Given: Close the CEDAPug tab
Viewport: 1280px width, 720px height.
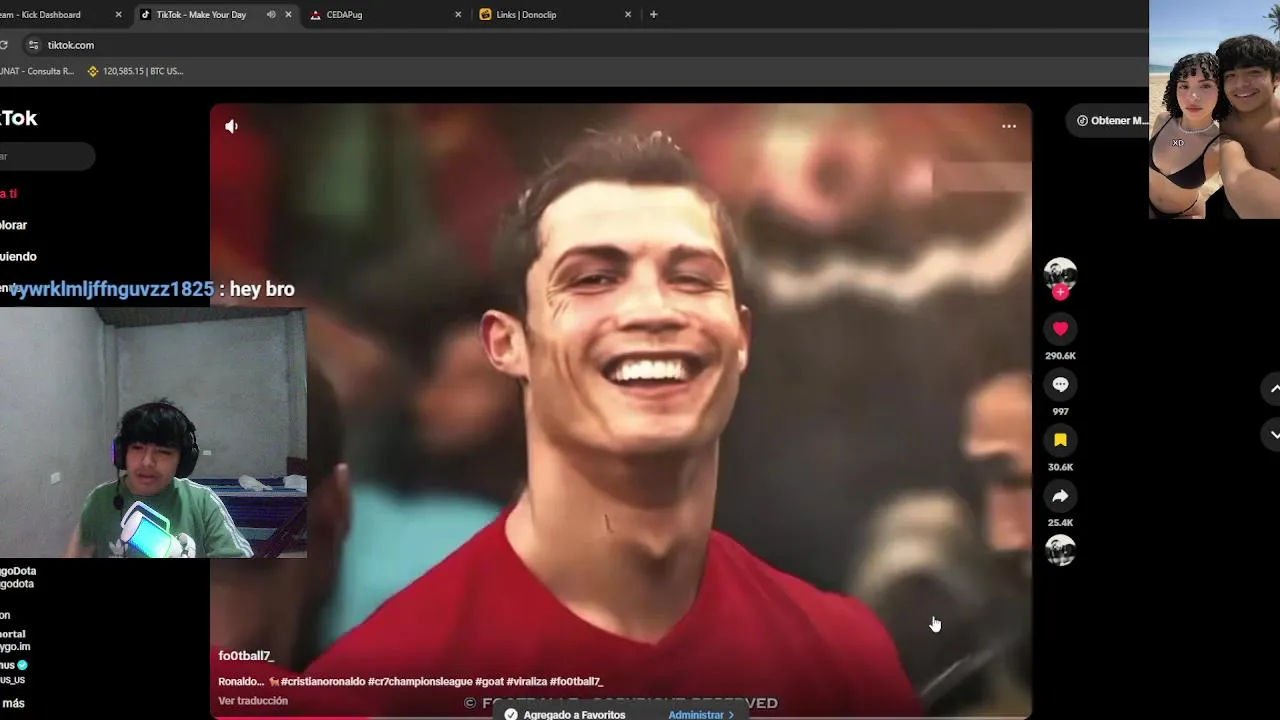Looking at the screenshot, I should click(458, 15).
